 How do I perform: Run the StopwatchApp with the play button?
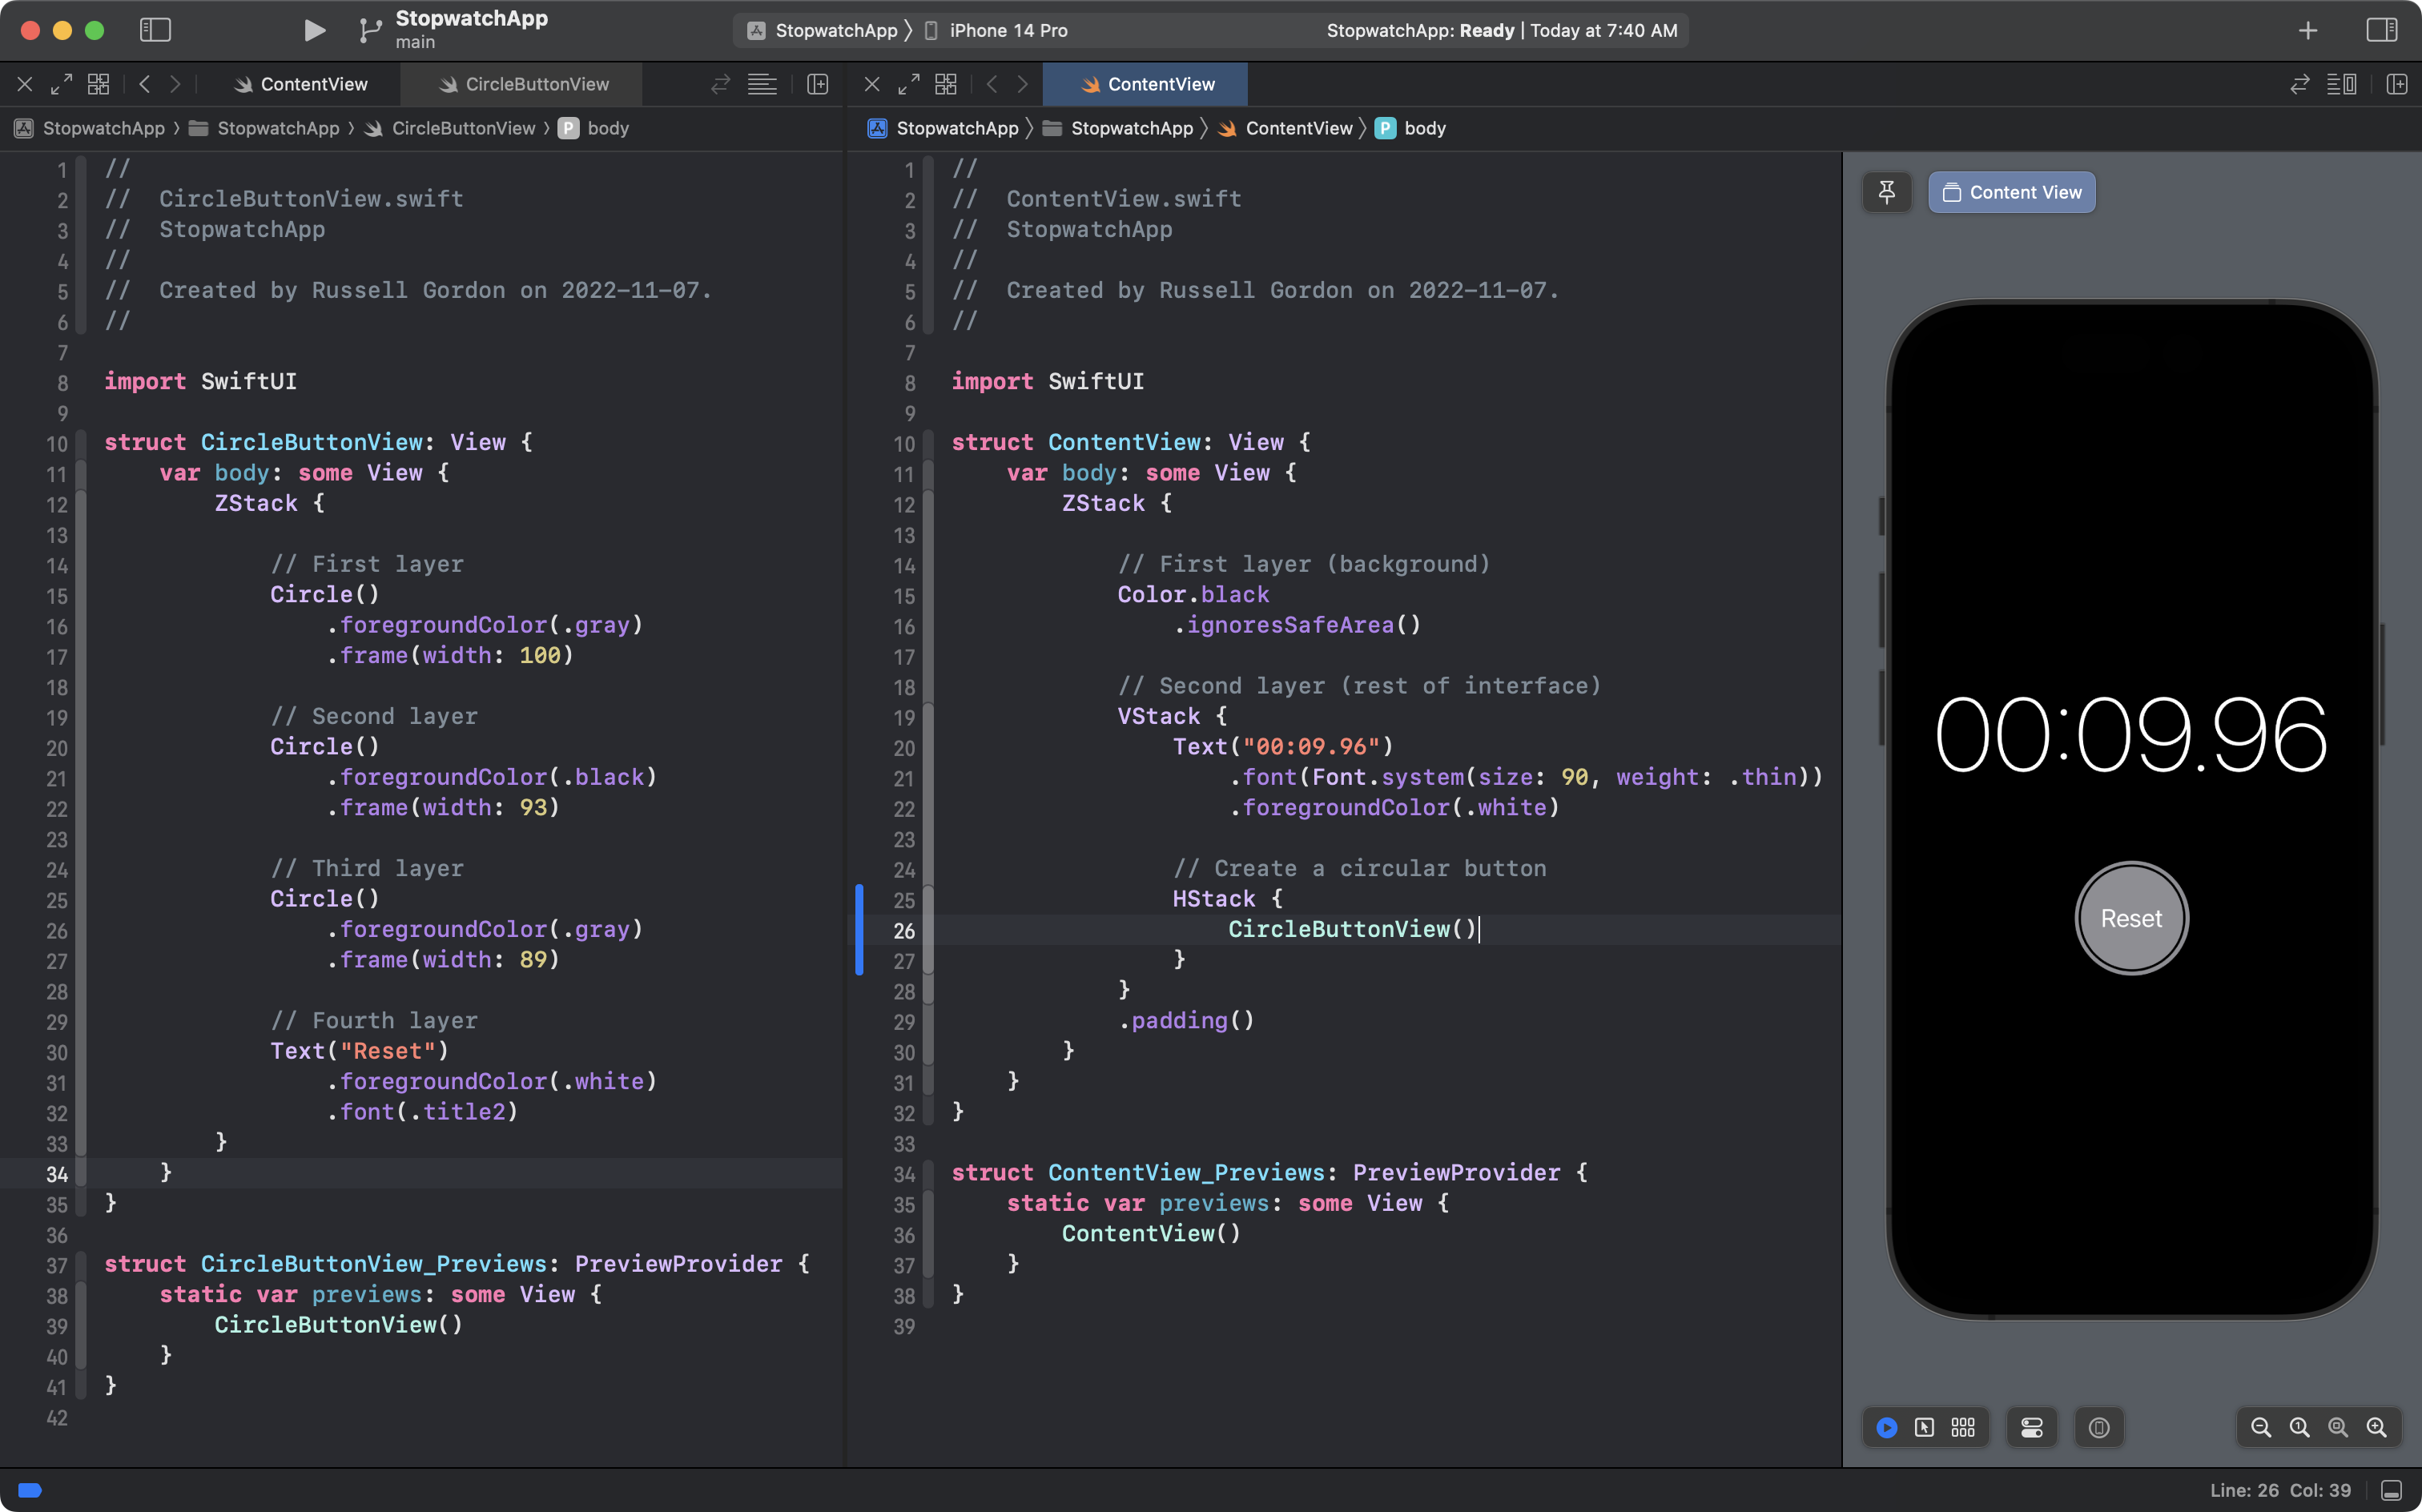coord(314,30)
